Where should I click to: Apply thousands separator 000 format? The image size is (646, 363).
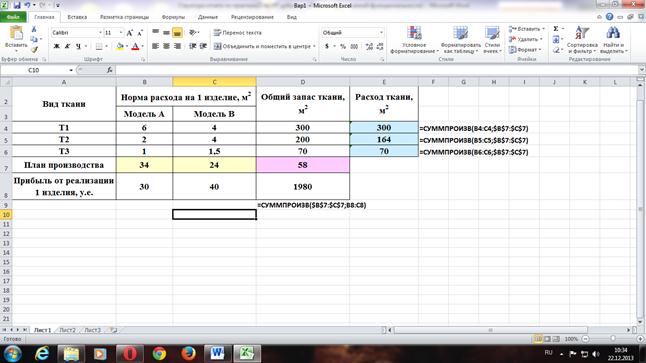tap(354, 46)
